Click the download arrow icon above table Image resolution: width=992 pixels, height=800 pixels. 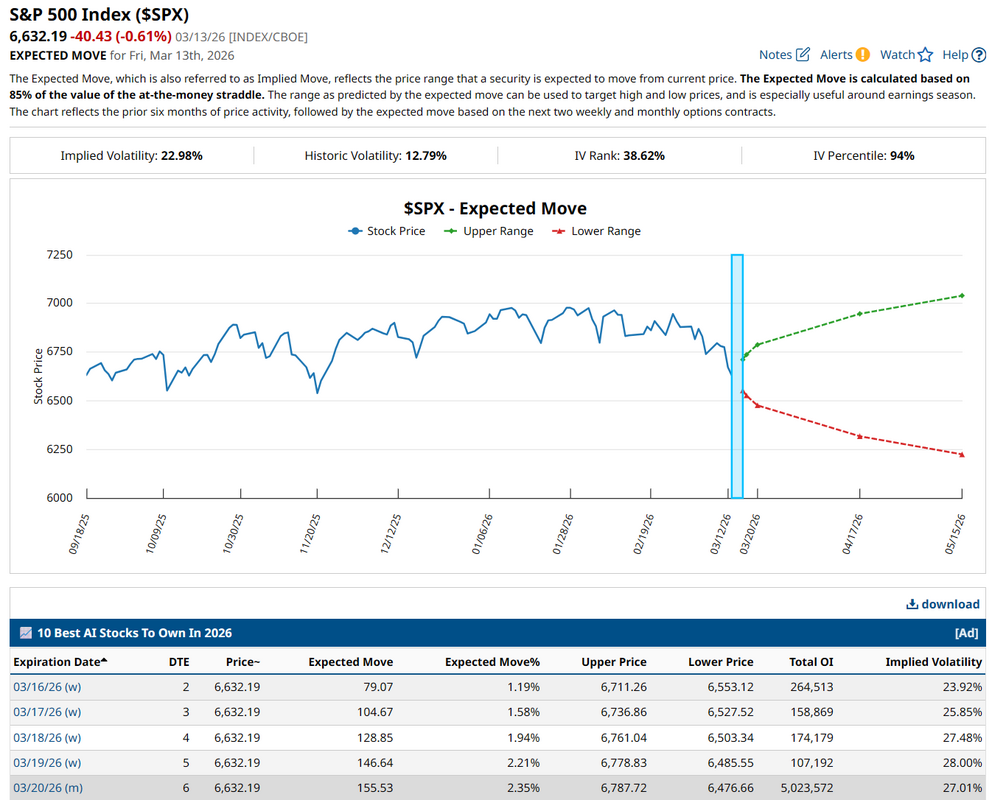coord(911,604)
